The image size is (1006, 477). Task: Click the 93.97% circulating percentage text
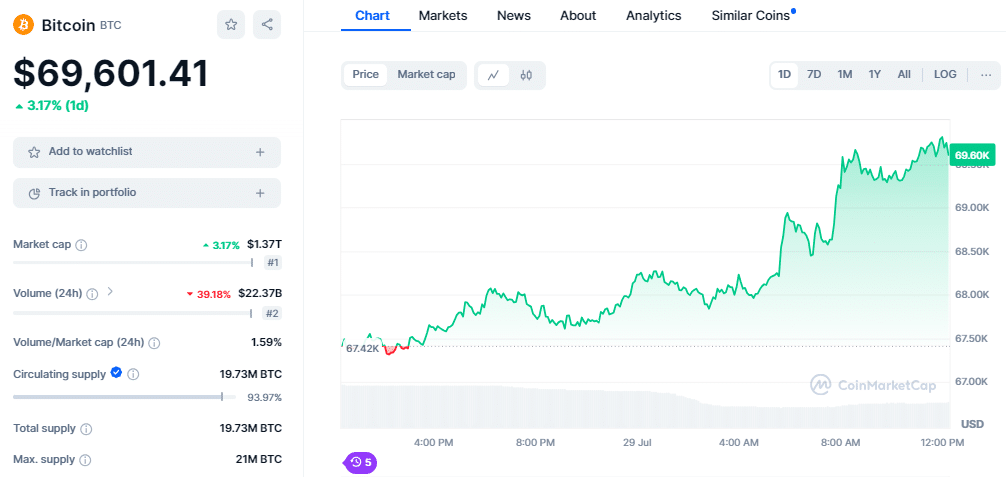[265, 397]
